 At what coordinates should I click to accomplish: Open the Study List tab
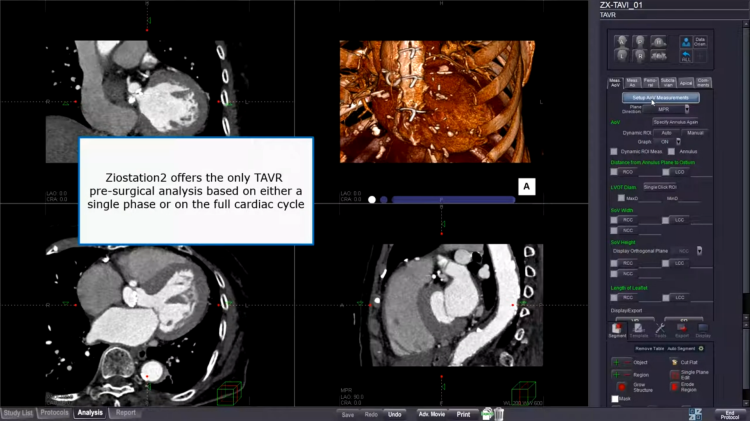tap(18, 413)
